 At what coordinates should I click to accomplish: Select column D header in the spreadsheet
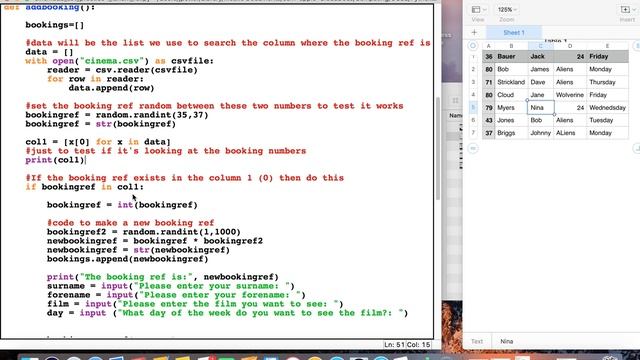pyautogui.click(x=570, y=46)
